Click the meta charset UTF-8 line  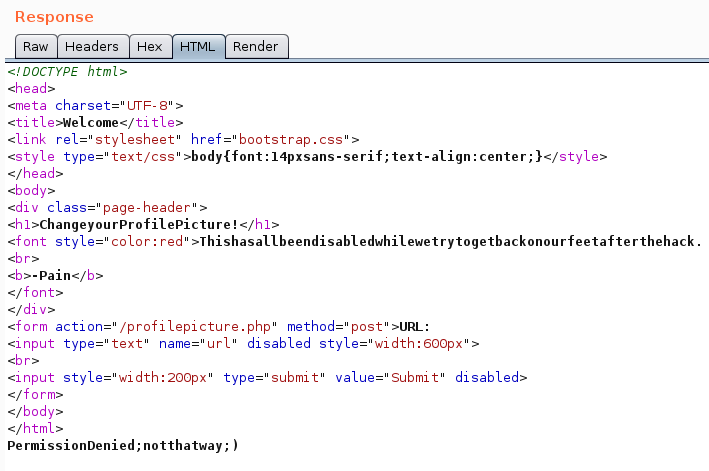pyautogui.click(x=95, y=106)
